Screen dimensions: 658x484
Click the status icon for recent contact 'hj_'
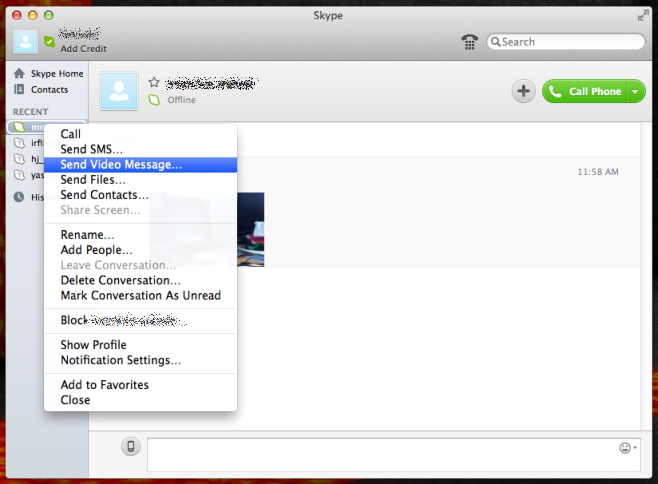[x=19, y=159]
